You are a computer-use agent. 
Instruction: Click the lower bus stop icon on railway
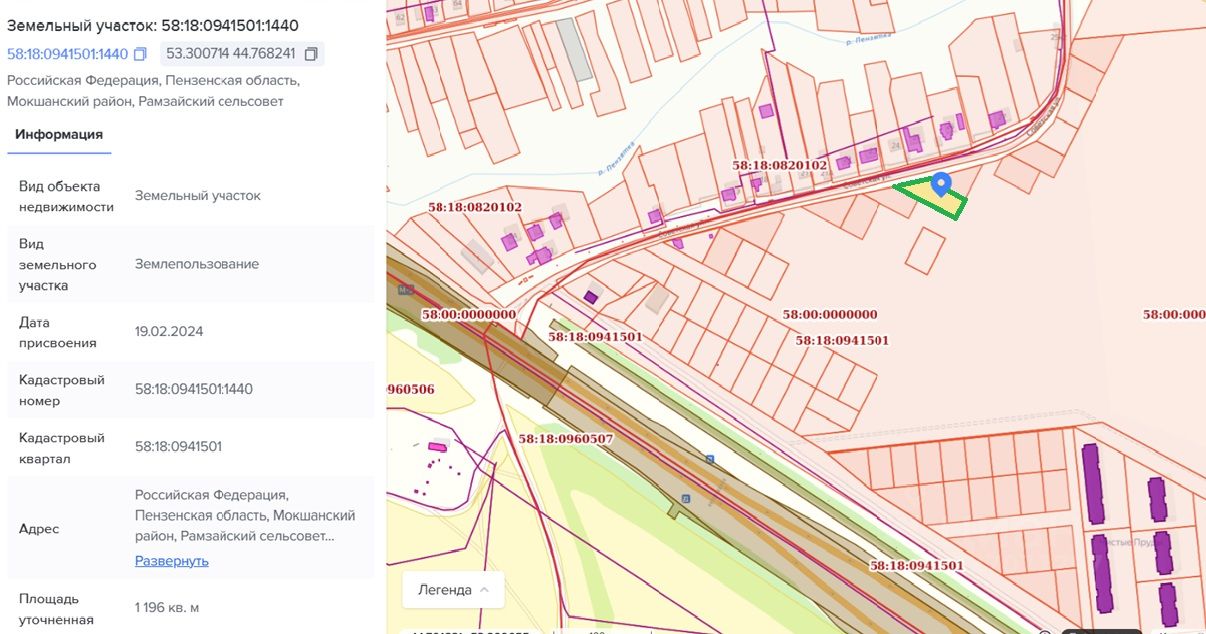point(685,498)
